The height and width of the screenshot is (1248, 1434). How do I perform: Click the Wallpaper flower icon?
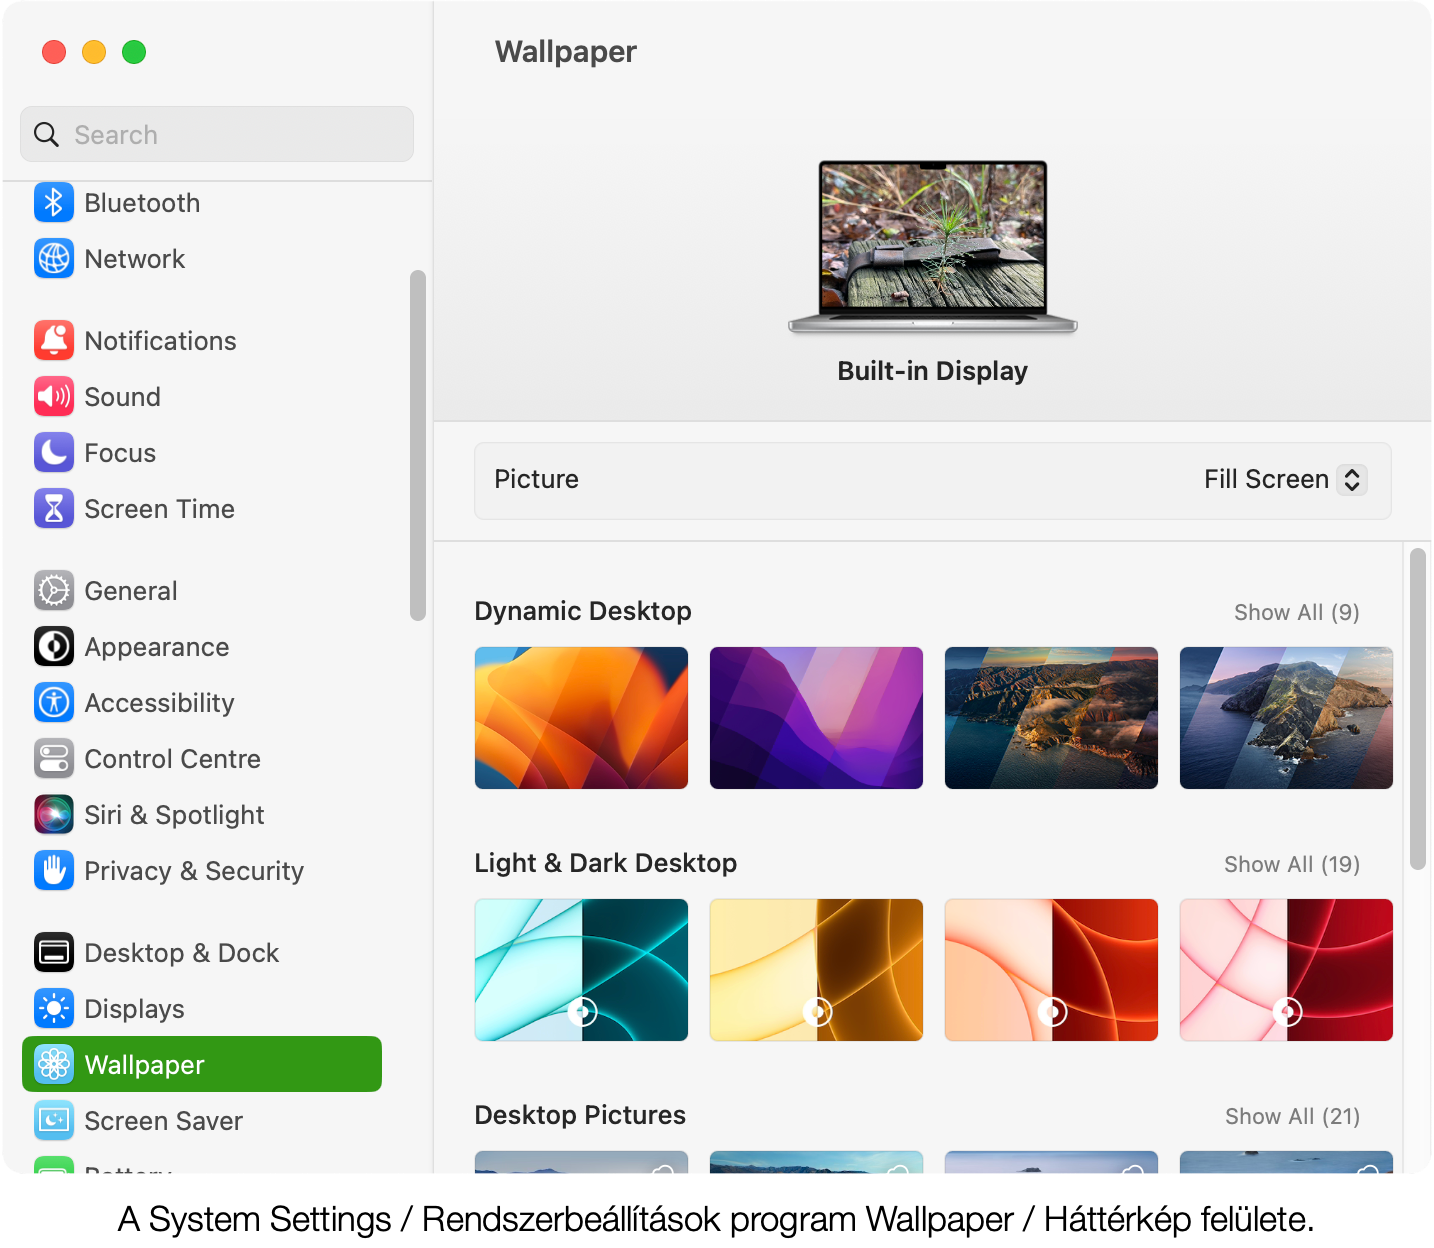coord(54,1064)
